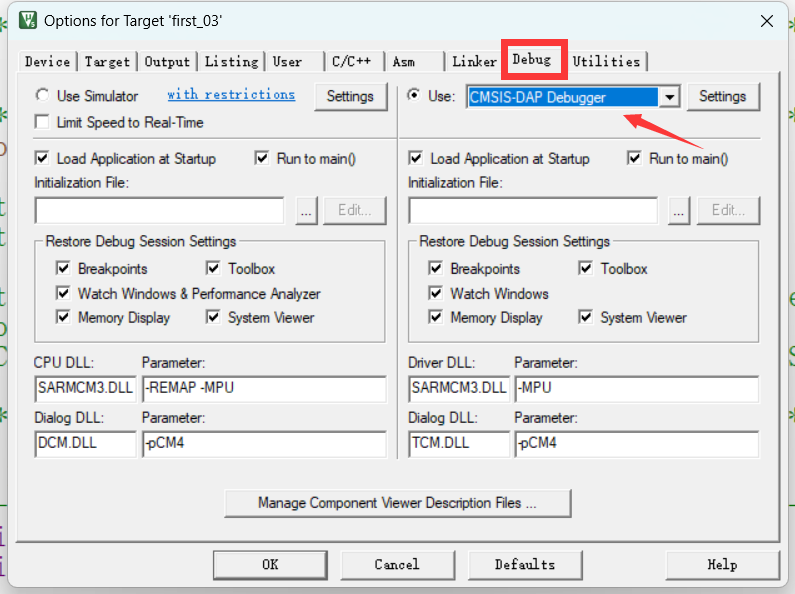Click the Driver DLL -MPU parameter field
Viewport: 795px width, 594px height.
(637, 388)
